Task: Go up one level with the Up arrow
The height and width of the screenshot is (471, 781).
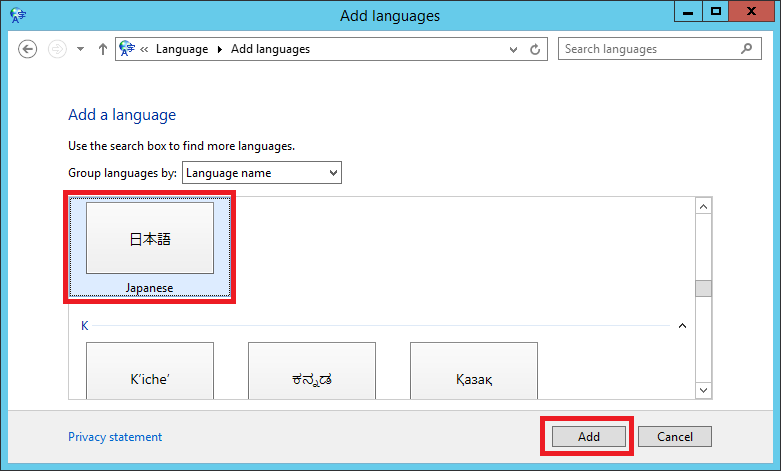Action: (x=103, y=49)
